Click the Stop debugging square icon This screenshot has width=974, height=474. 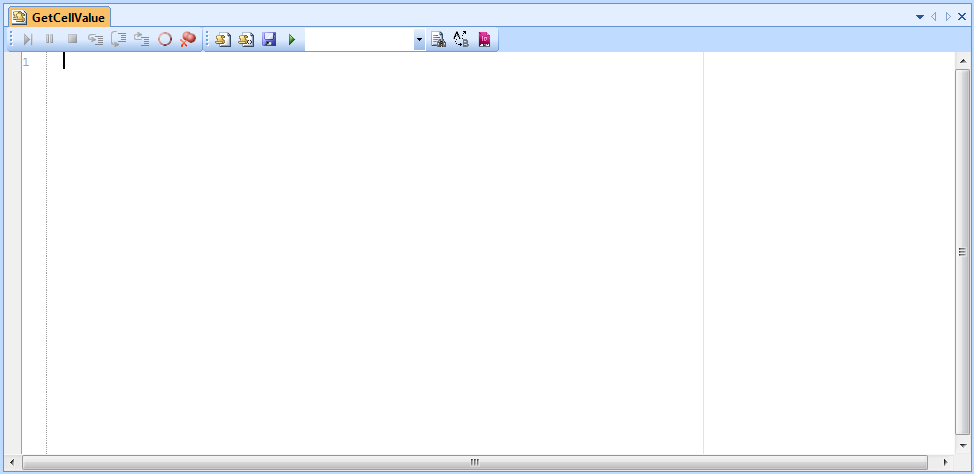pos(72,40)
